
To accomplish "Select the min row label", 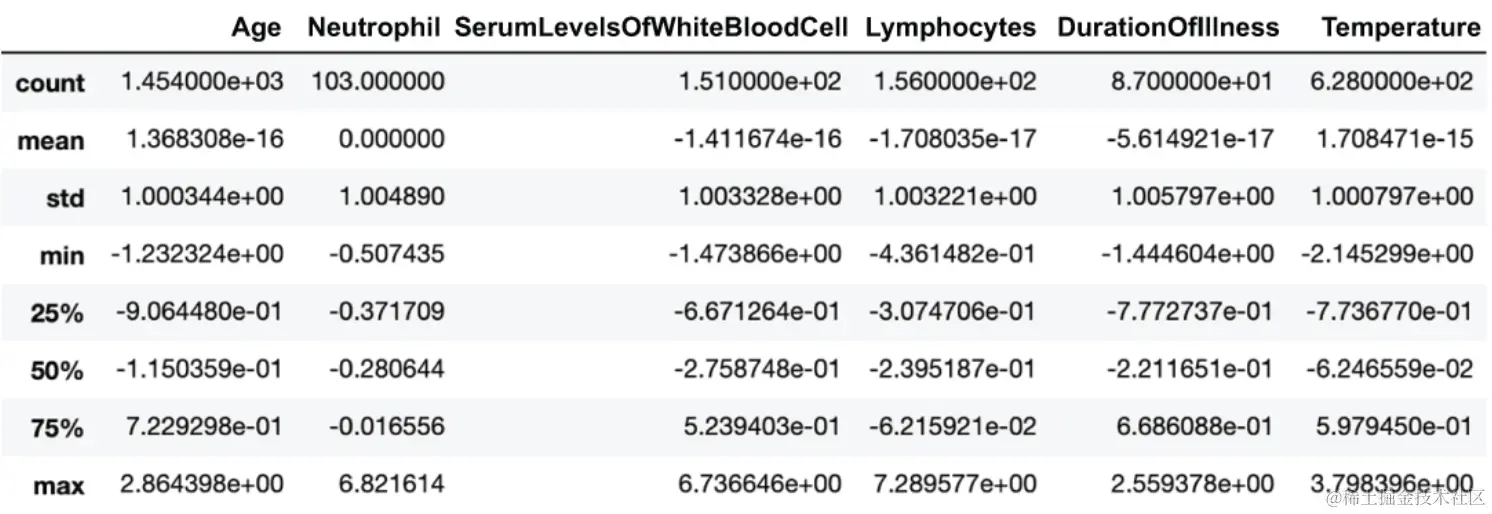I will (x=61, y=256).
